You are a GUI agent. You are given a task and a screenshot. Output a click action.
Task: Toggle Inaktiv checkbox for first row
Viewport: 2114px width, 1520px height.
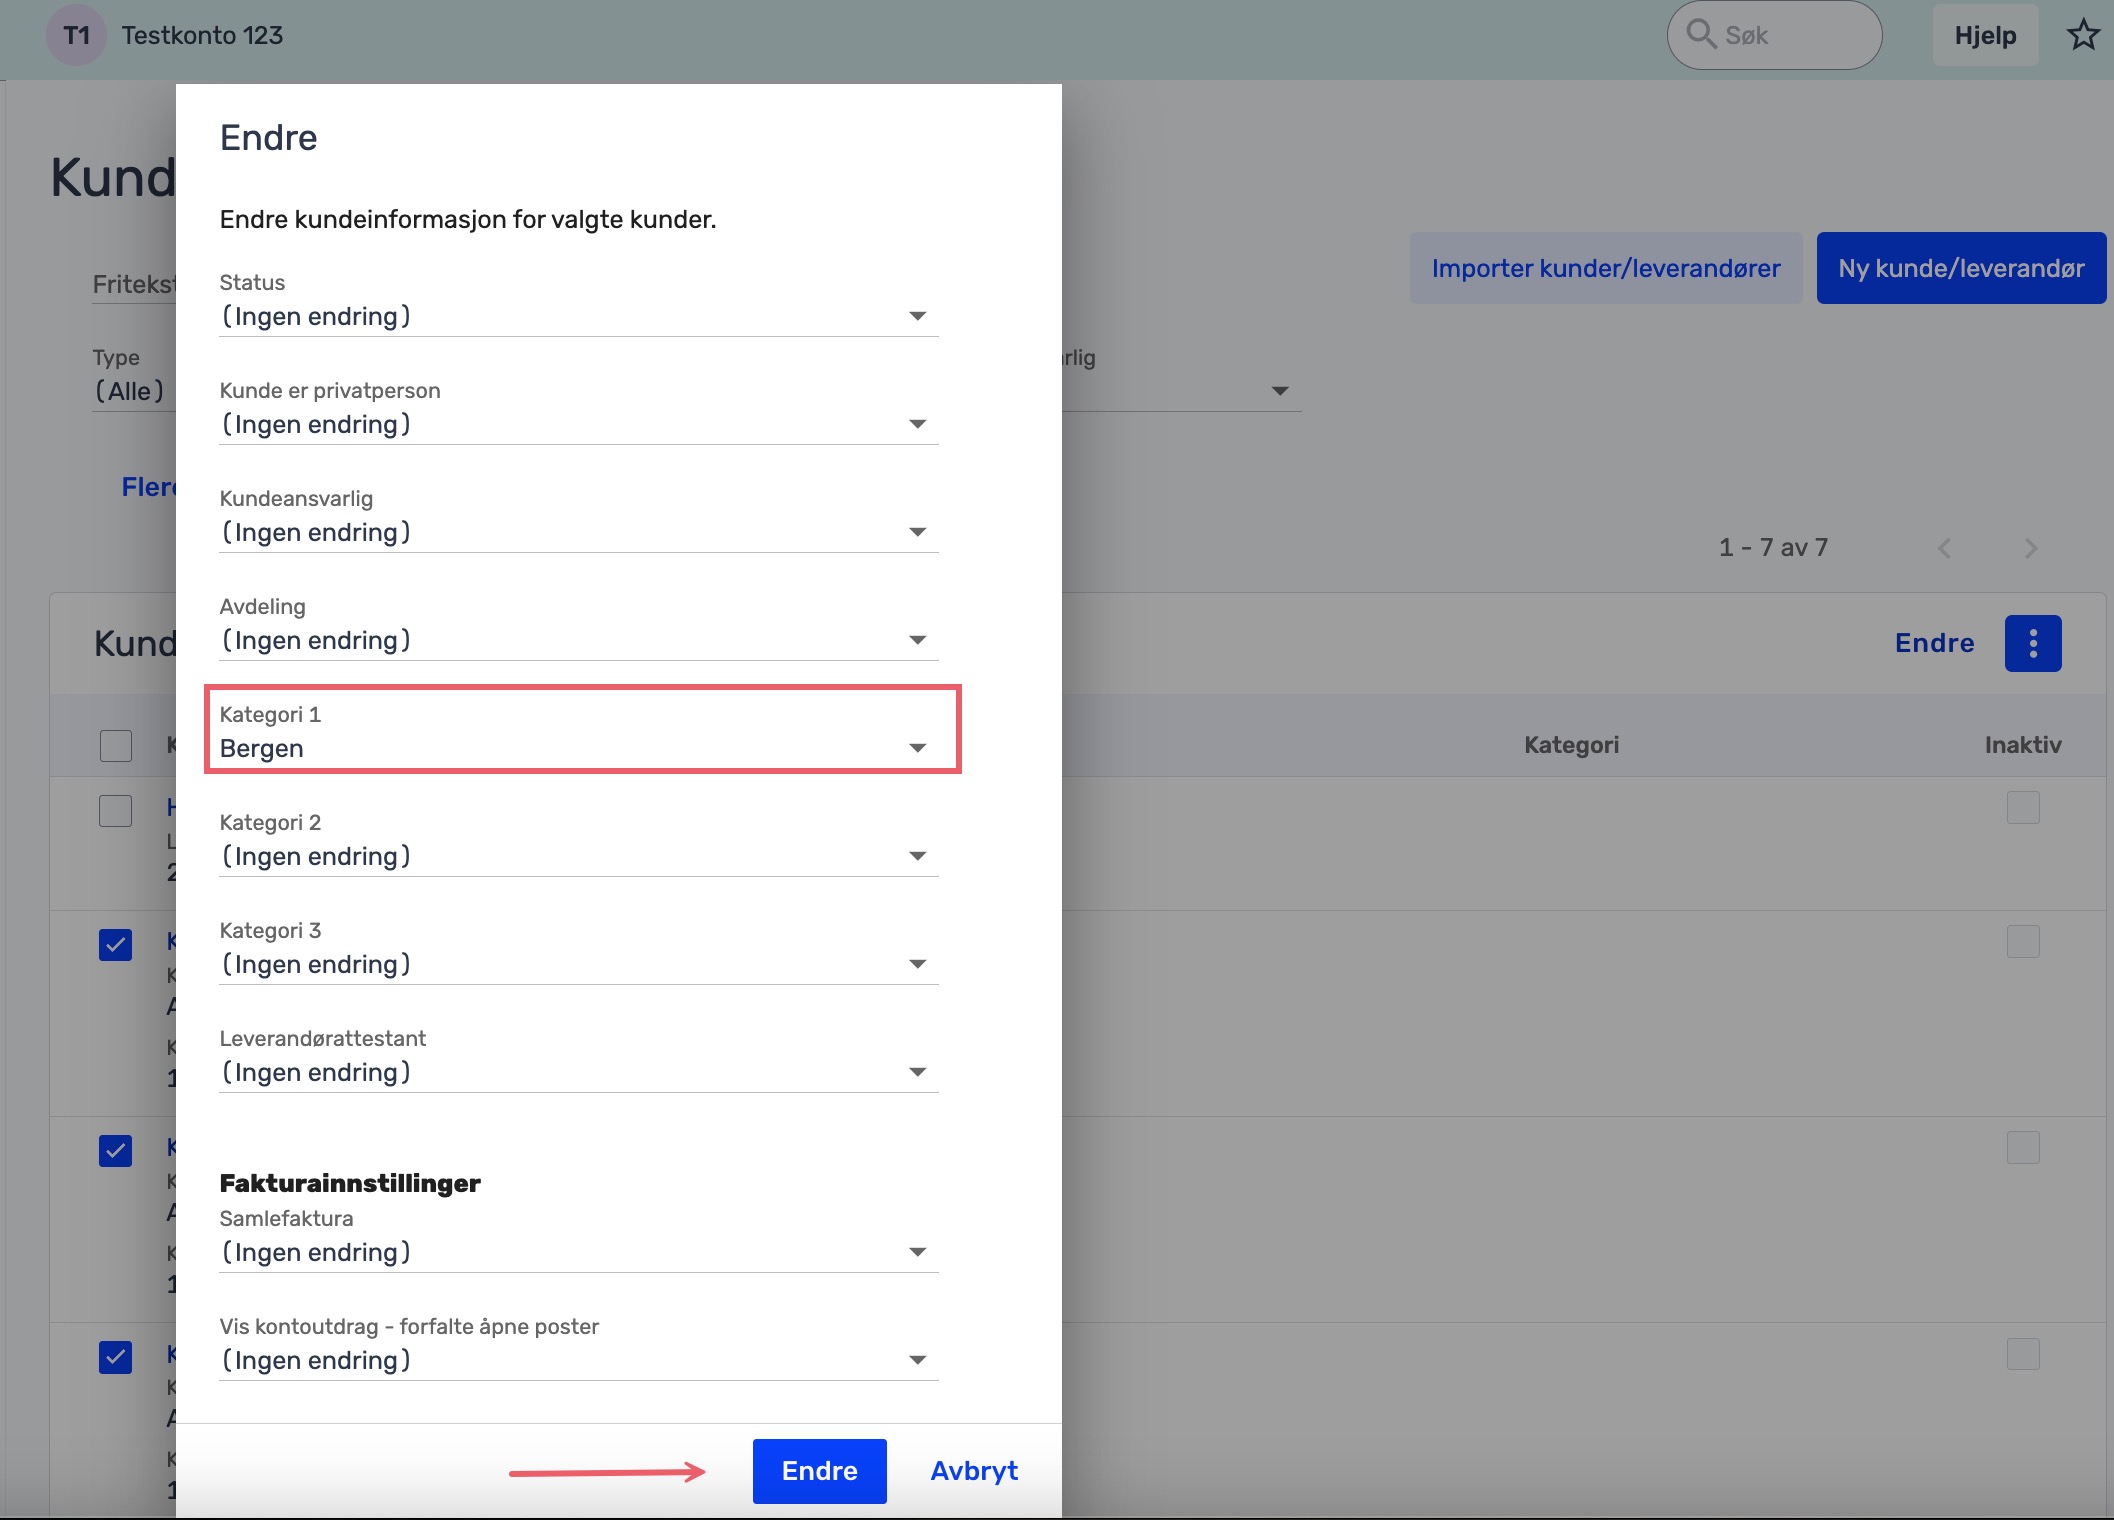(x=2023, y=807)
